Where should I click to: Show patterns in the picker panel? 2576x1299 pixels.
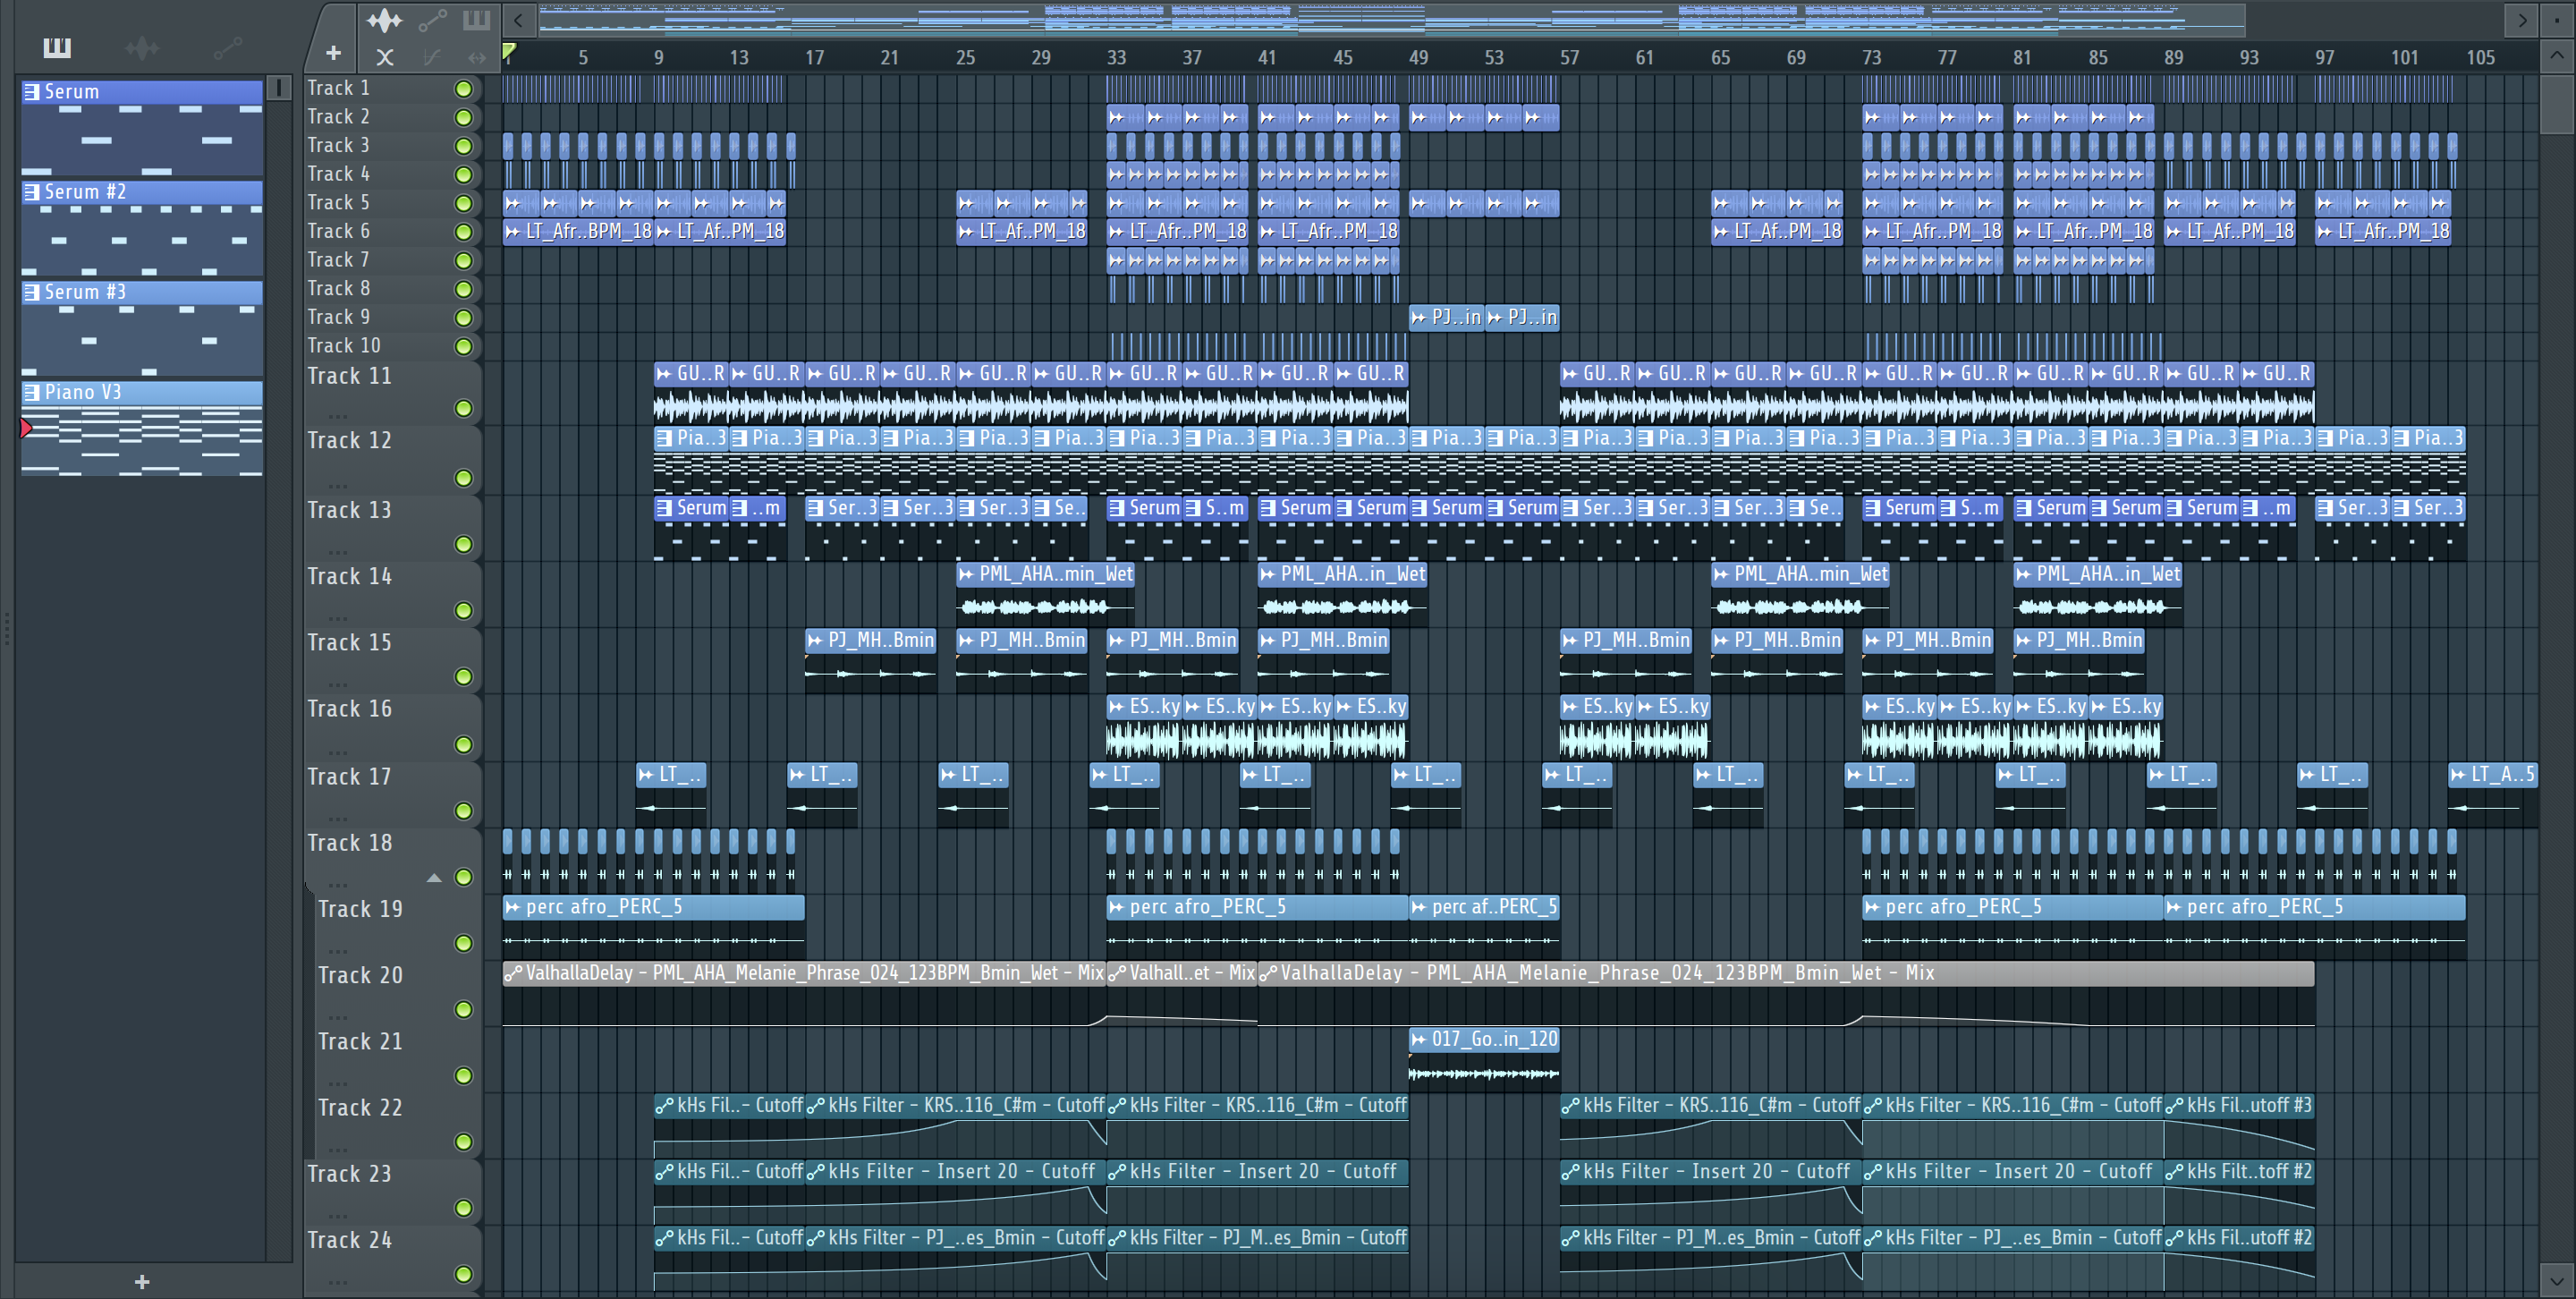pyautogui.click(x=57, y=47)
